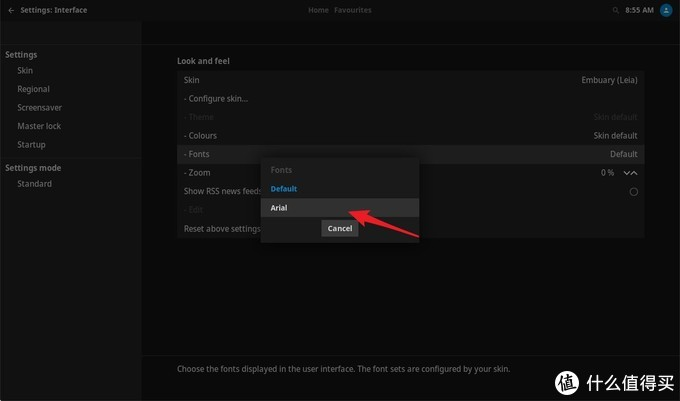
Task: Click the 0 % zoom value
Action: [607, 173]
